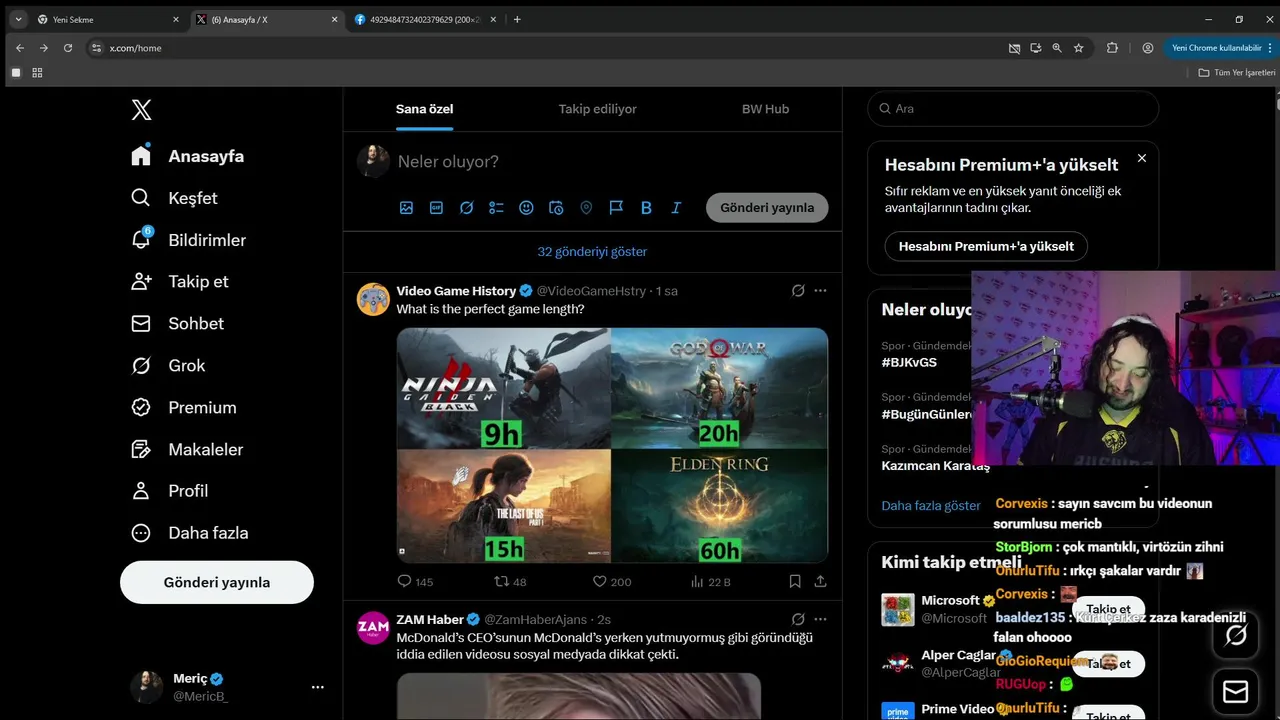Viewport: 1280px width, 720px height.
Task: Click the flag icon in composer
Action: coord(616,208)
